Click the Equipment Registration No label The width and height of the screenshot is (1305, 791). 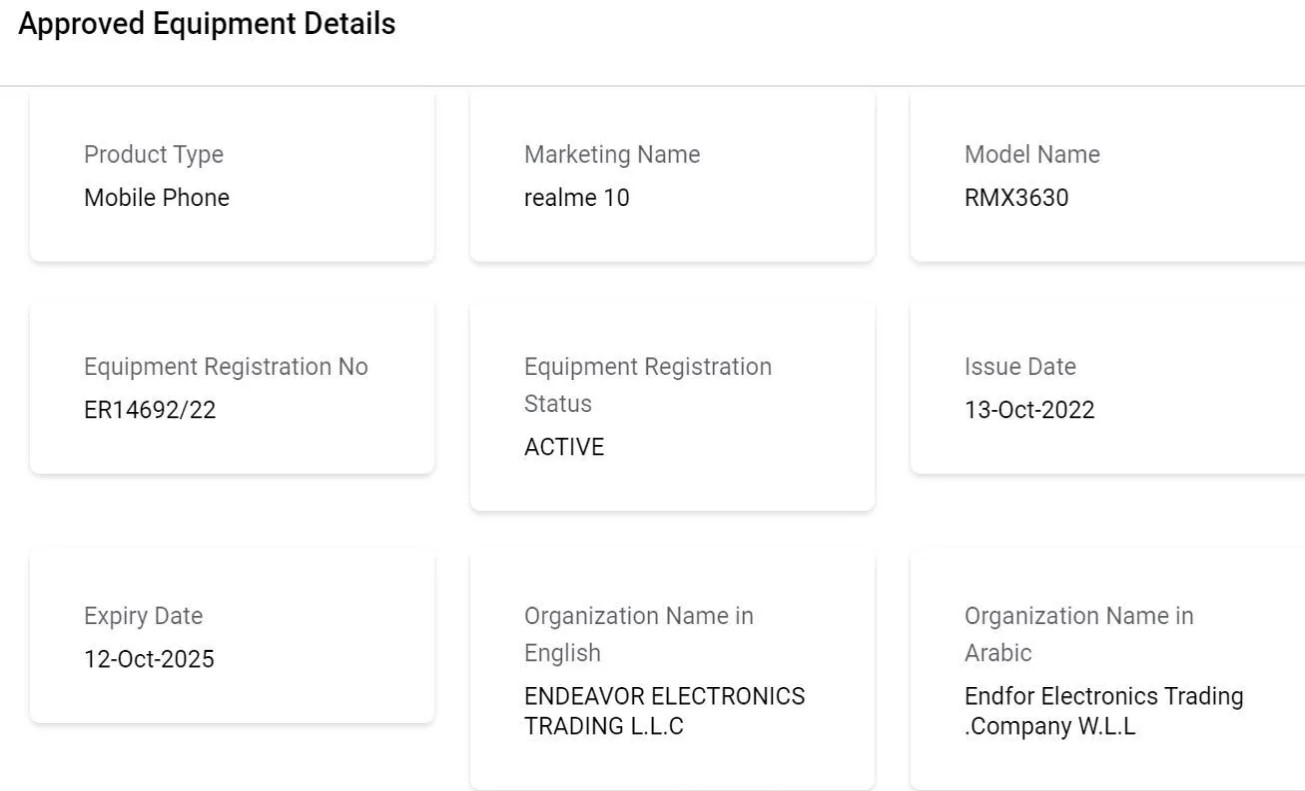226,367
